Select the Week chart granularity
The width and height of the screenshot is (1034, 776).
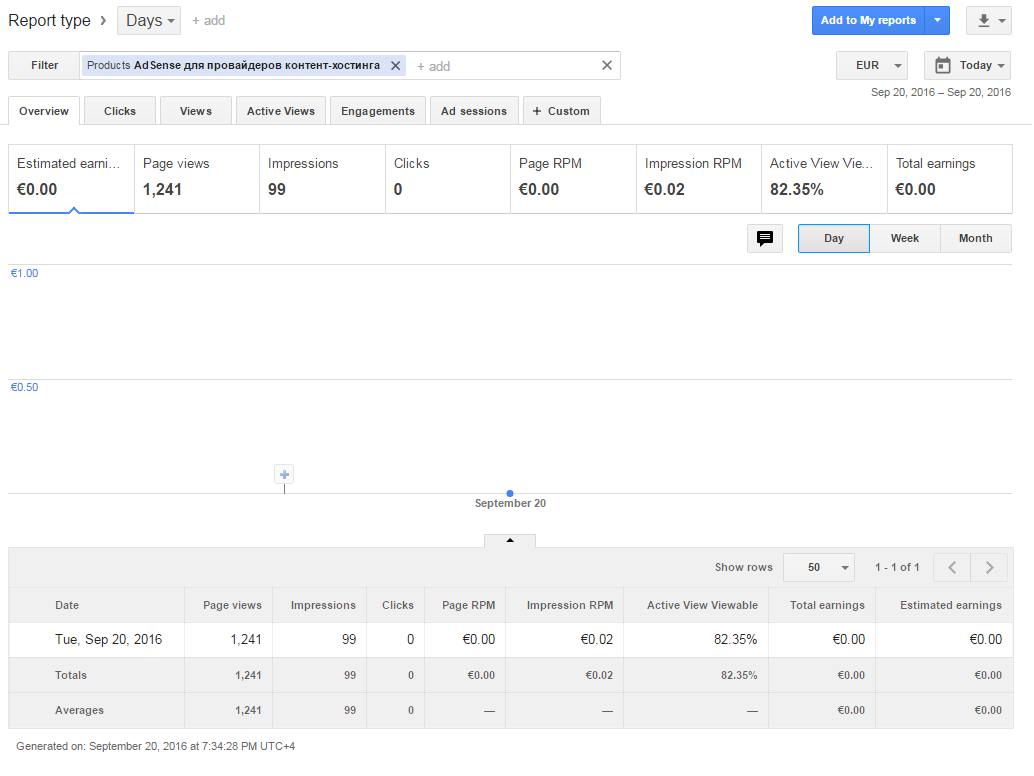point(905,238)
